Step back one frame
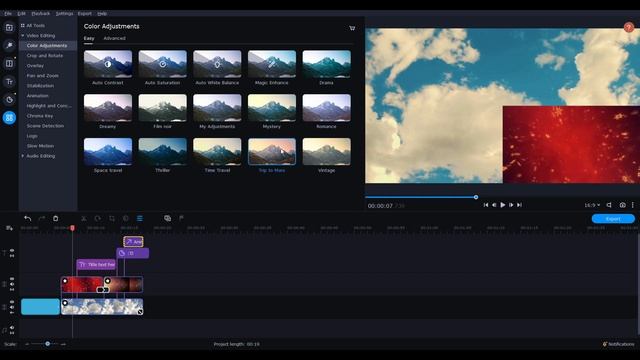The image size is (640, 360). point(494,205)
